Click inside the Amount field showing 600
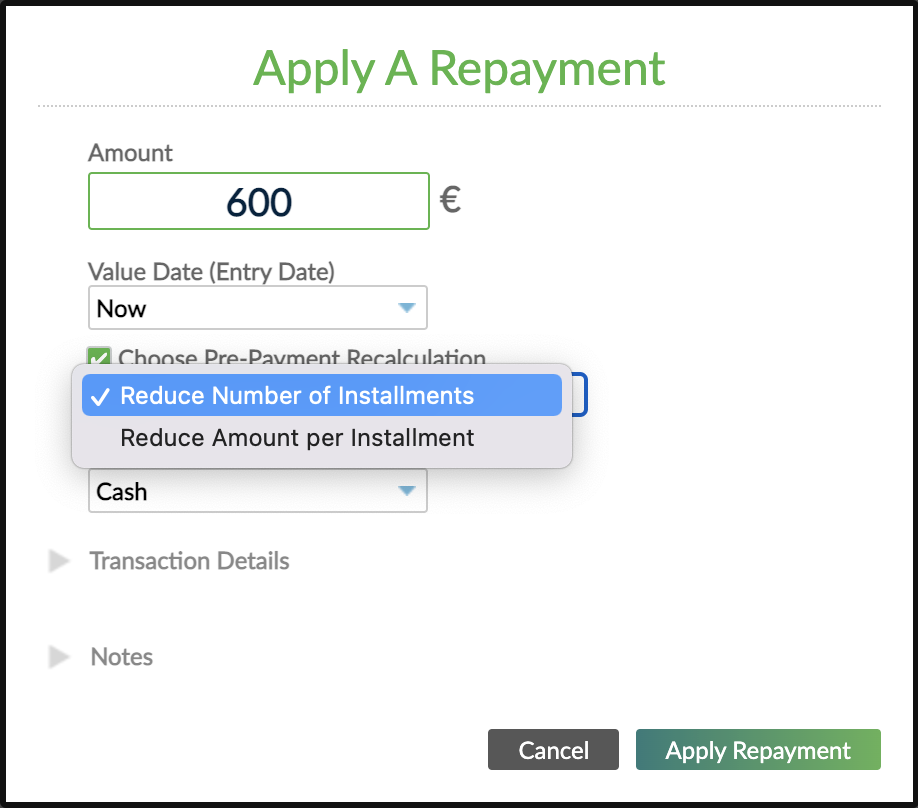This screenshot has height=808, width=918. 258,200
